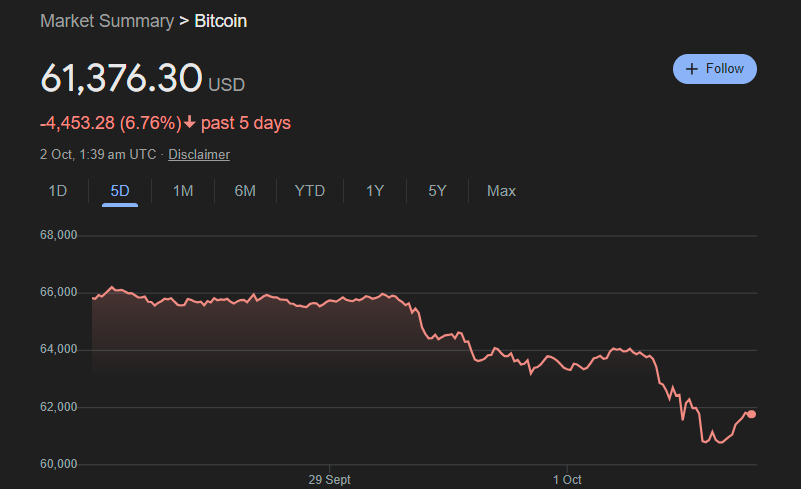801x489 pixels.
Task: Switch to the 6M range tab
Action: (x=245, y=190)
